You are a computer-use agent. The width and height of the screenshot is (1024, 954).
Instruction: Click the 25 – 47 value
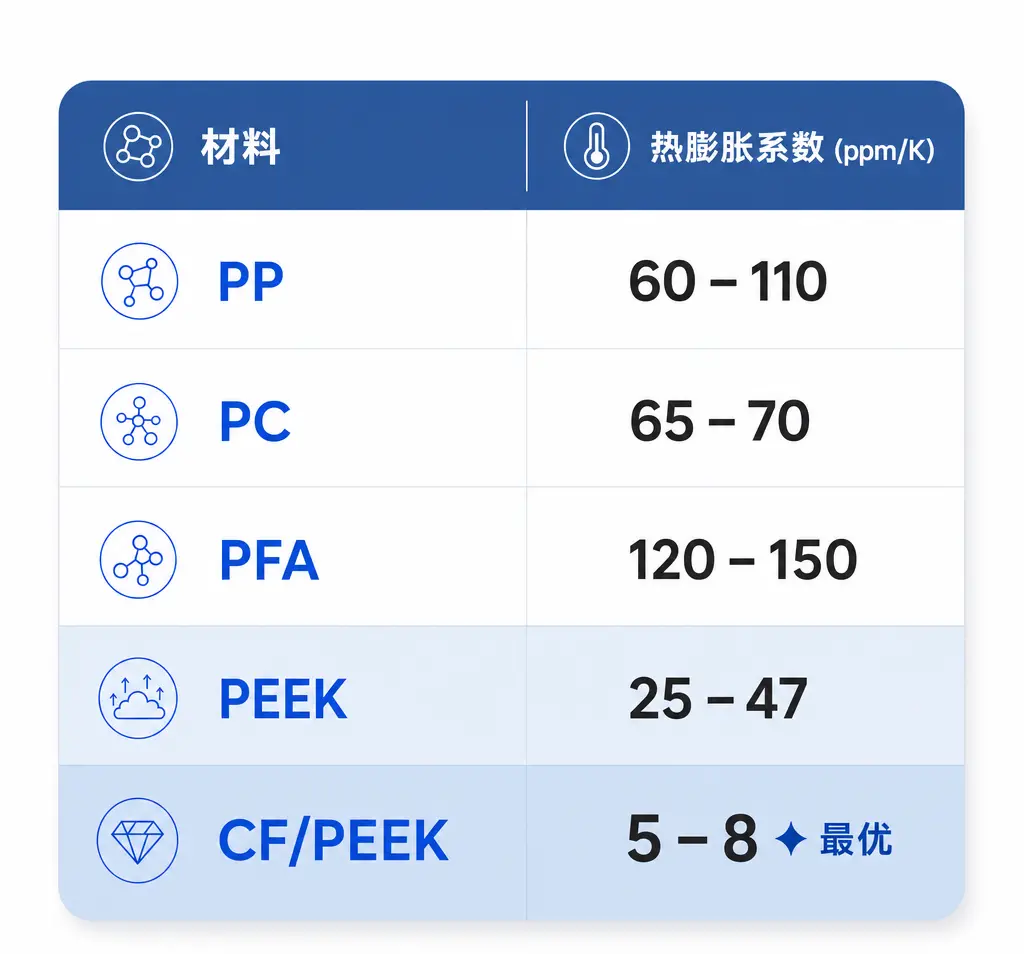click(718, 699)
